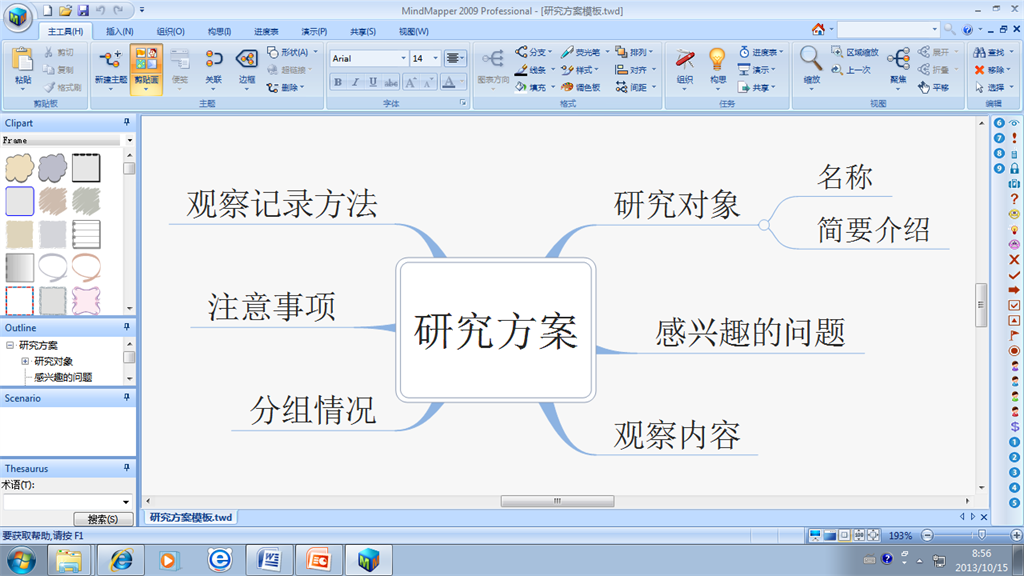Open the 视图(W) ribbon tab
The image size is (1024, 576).
coord(413,31)
